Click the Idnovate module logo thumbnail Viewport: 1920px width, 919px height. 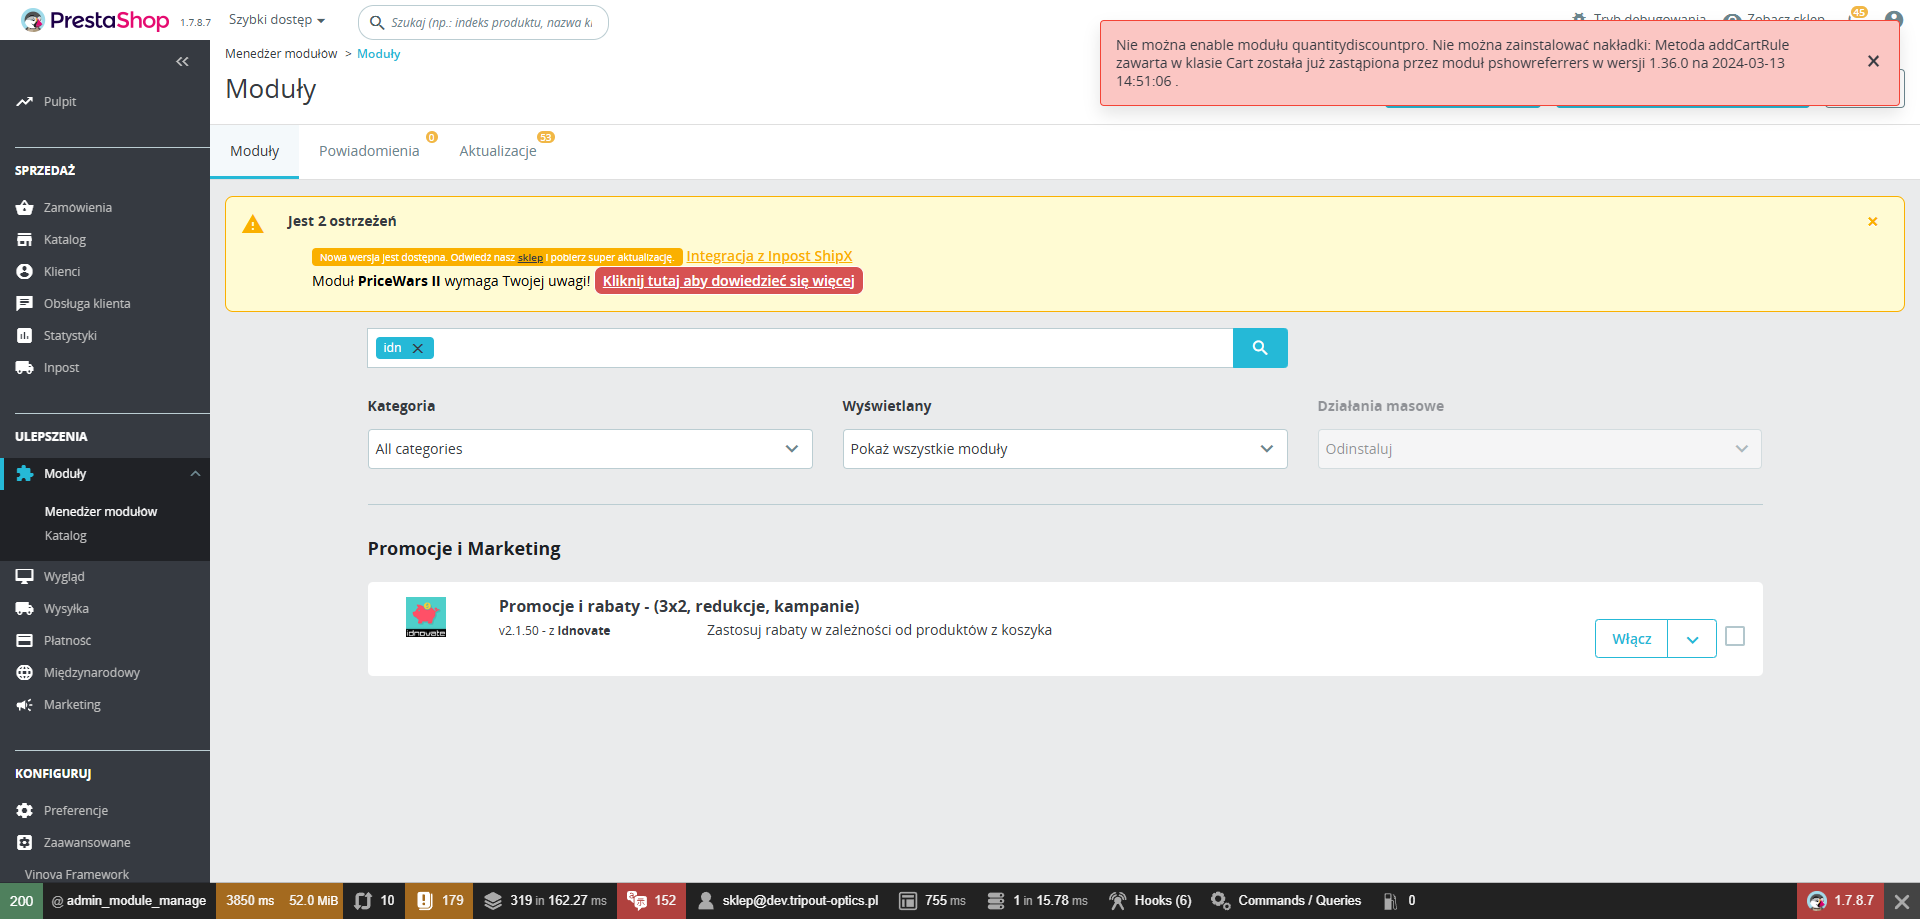pyautogui.click(x=426, y=617)
